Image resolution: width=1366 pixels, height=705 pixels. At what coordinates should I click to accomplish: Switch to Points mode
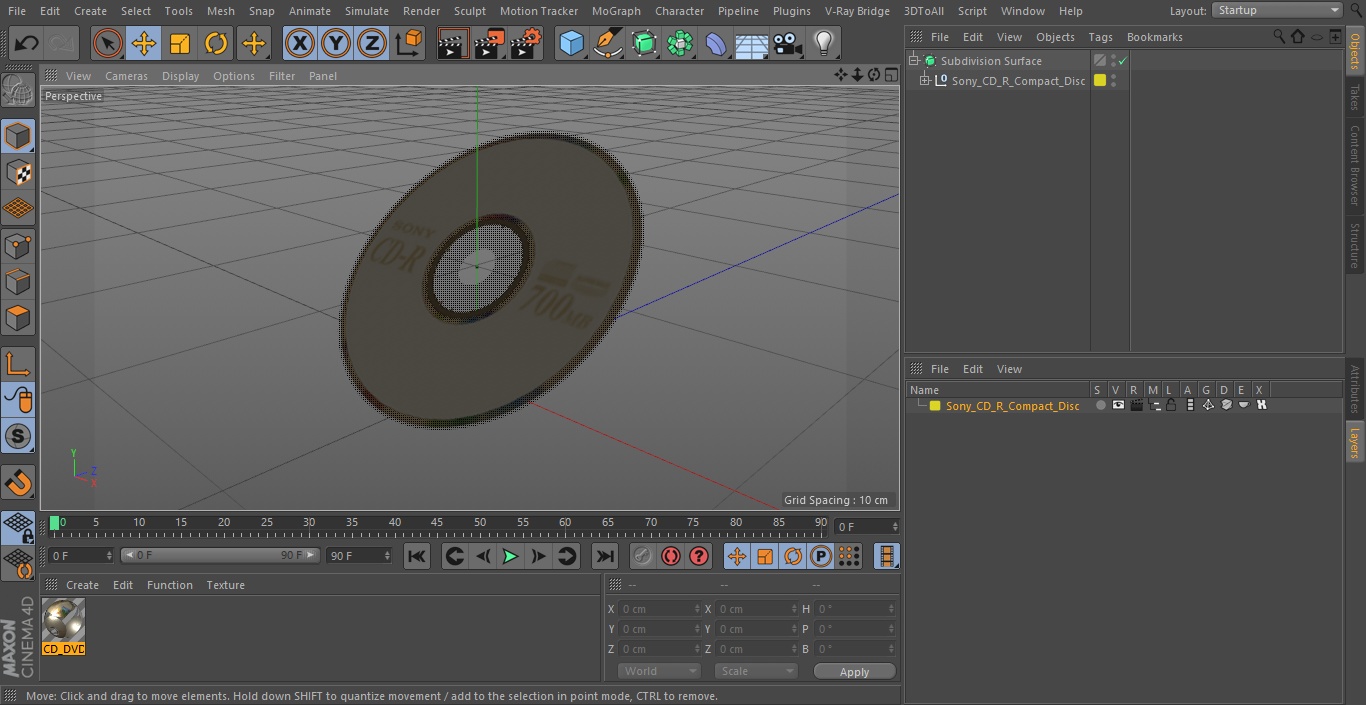pos(19,245)
